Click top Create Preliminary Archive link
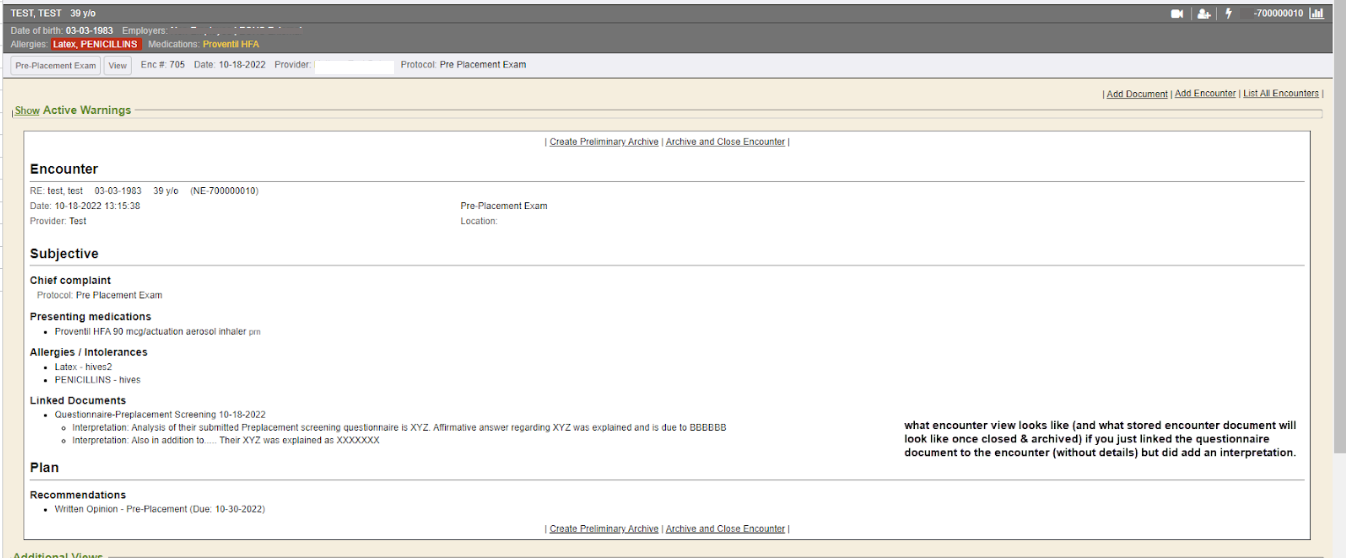The image size is (1346, 558). click(x=604, y=142)
